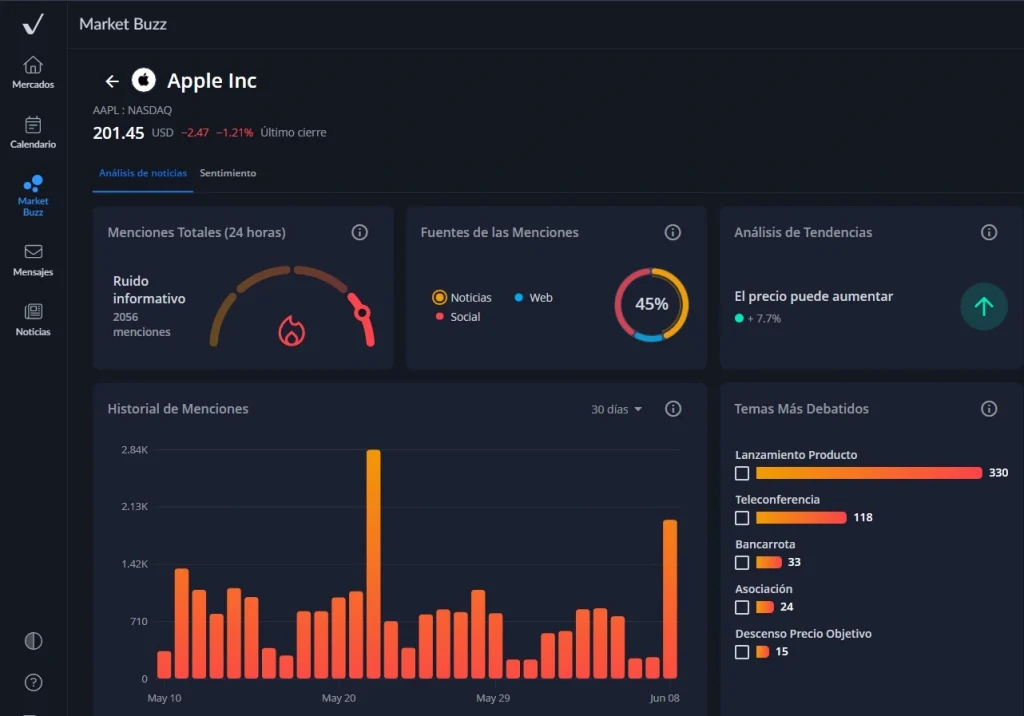Click the AAPL : NASDAQ ticker text
This screenshot has height=716, width=1024.
tap(132, 110)
